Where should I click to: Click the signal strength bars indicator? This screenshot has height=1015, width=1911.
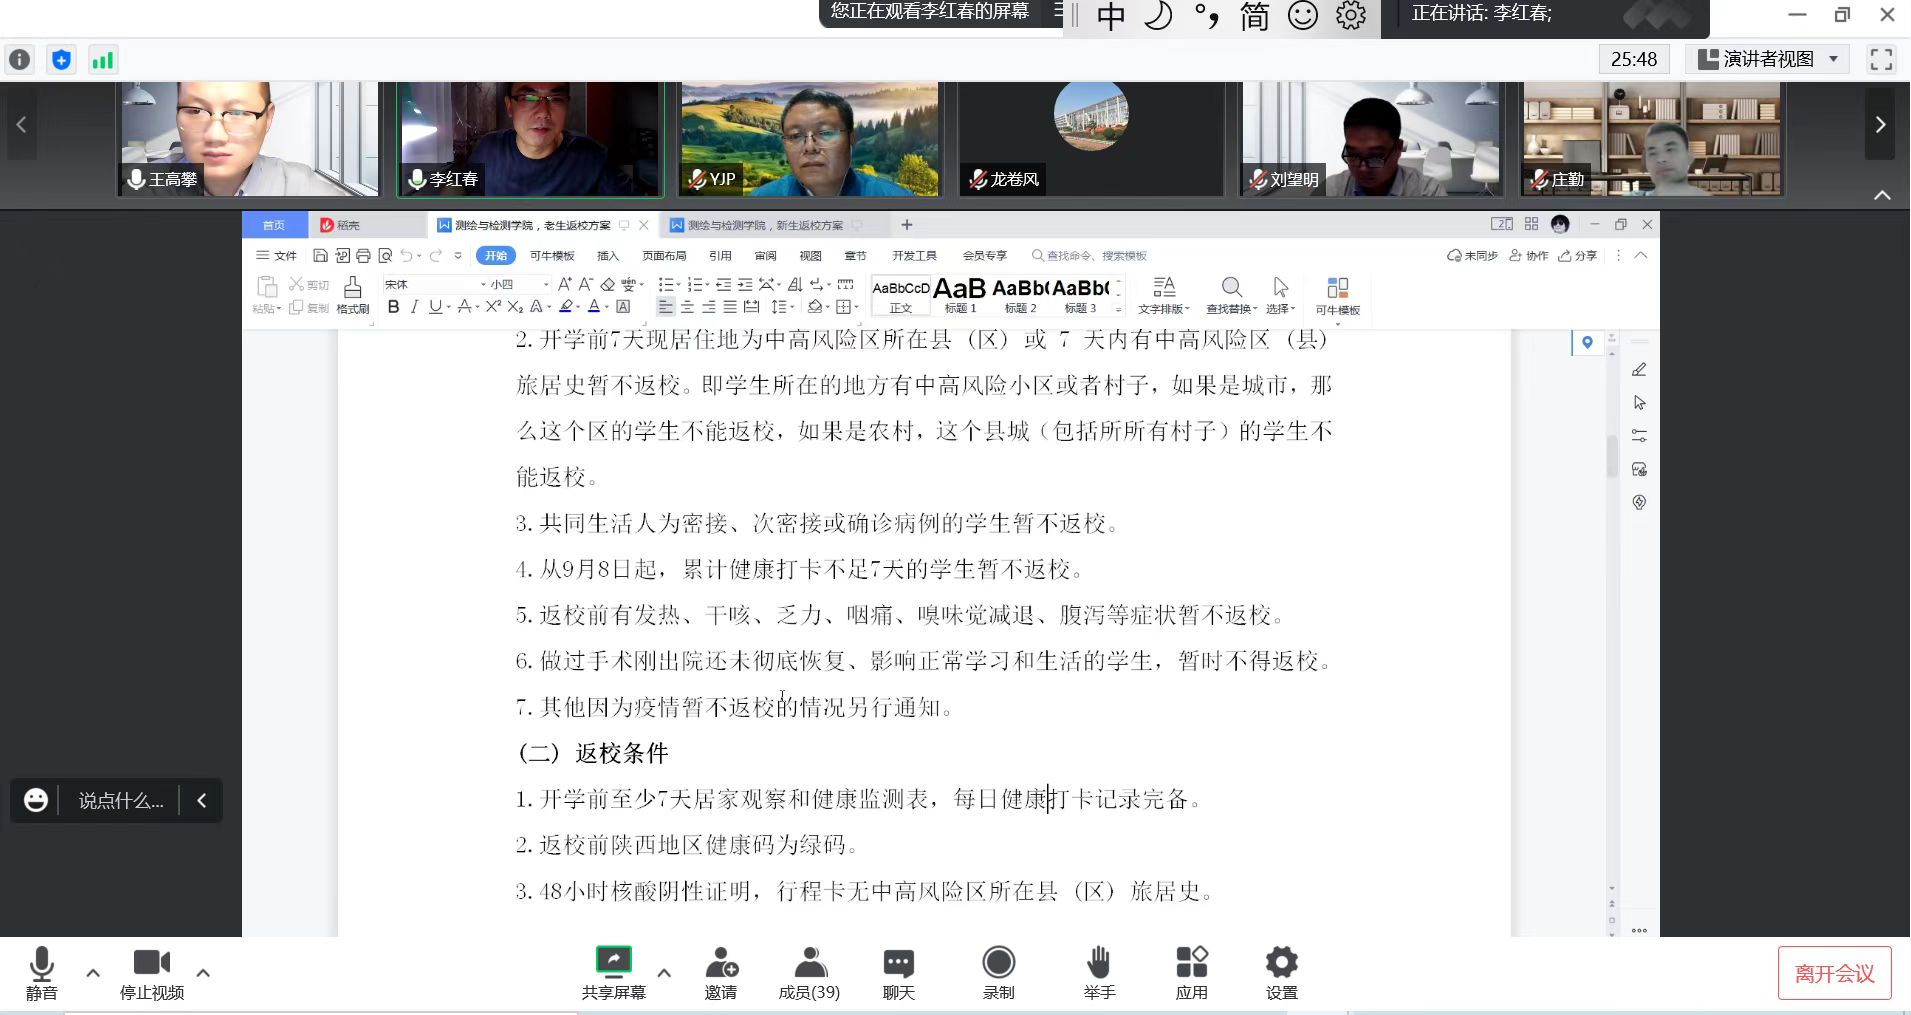click(102, 60)
